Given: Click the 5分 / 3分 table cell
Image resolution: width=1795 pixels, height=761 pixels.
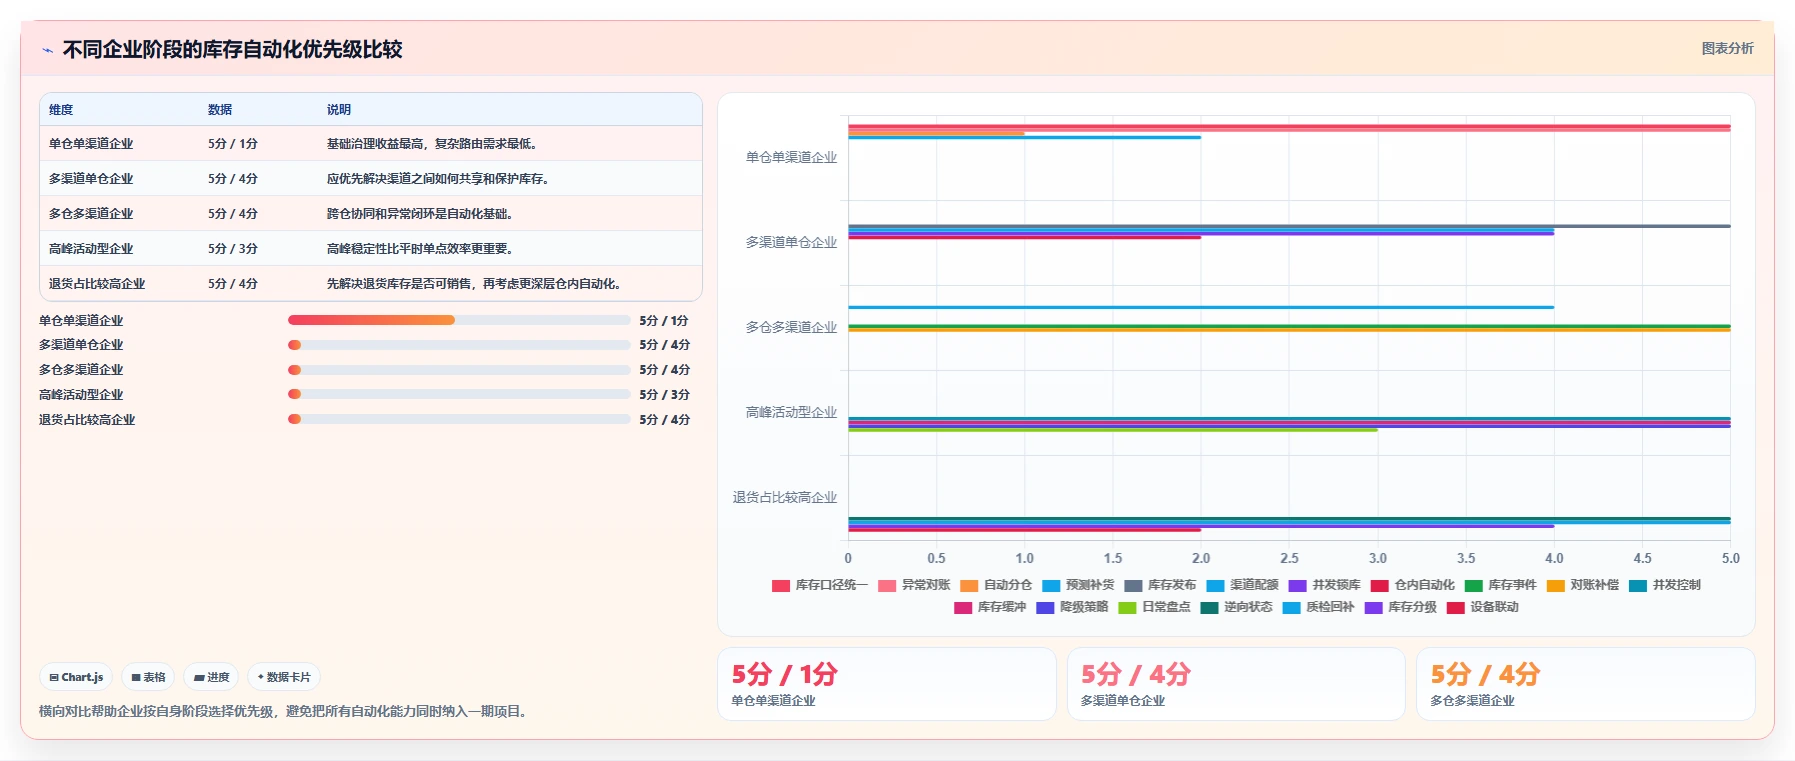Looking at the screenshot, I should [233, 249].
